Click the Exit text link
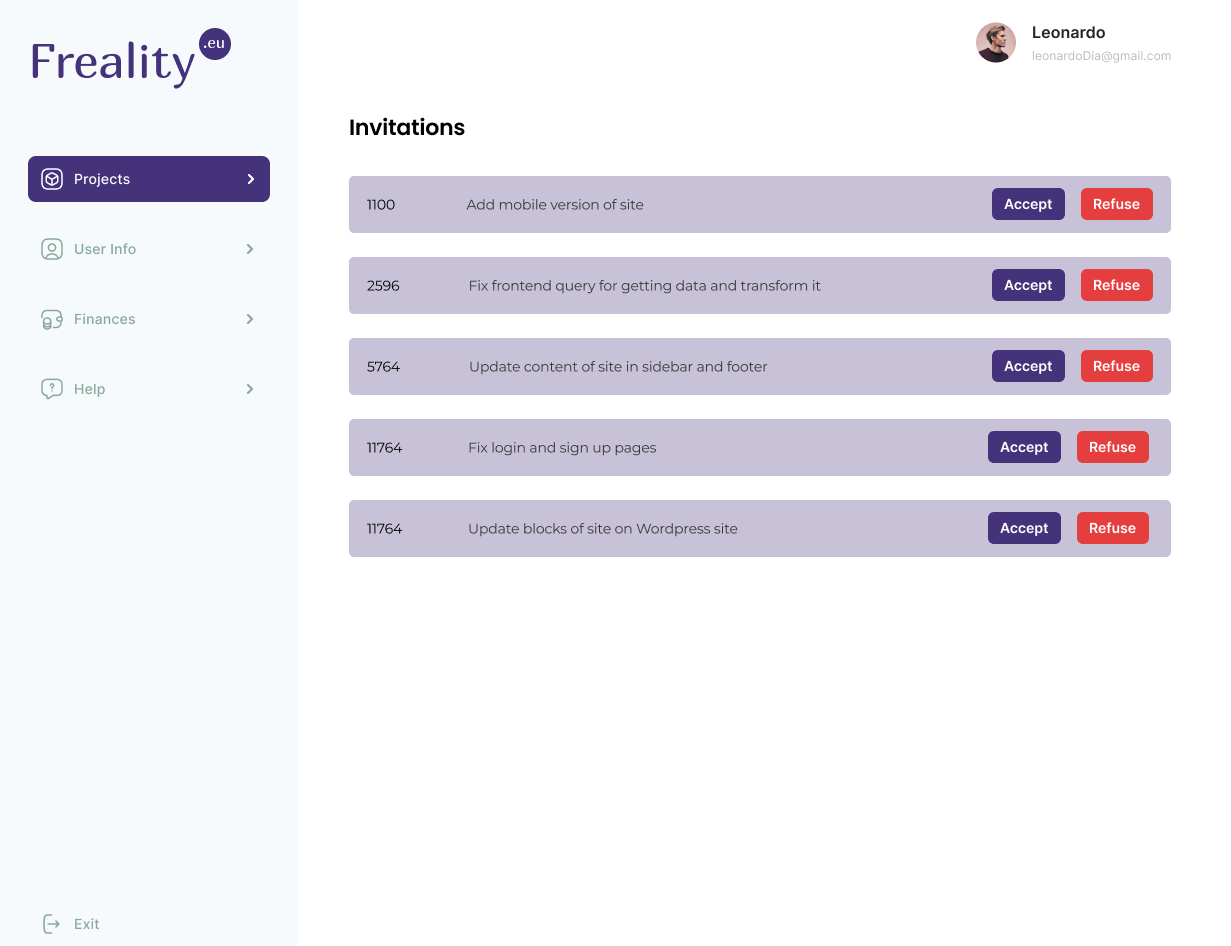 coord(87,924)
